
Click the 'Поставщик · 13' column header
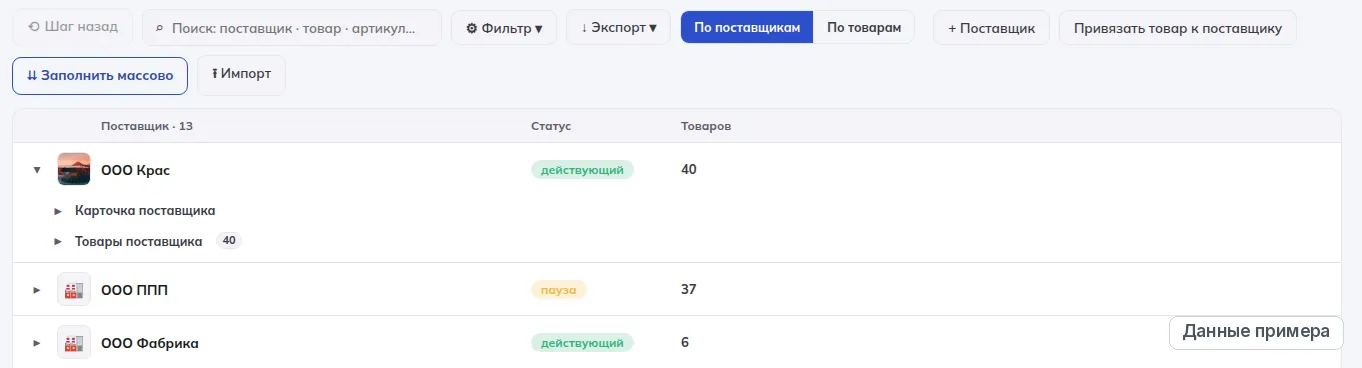click(x=147, y=127)
